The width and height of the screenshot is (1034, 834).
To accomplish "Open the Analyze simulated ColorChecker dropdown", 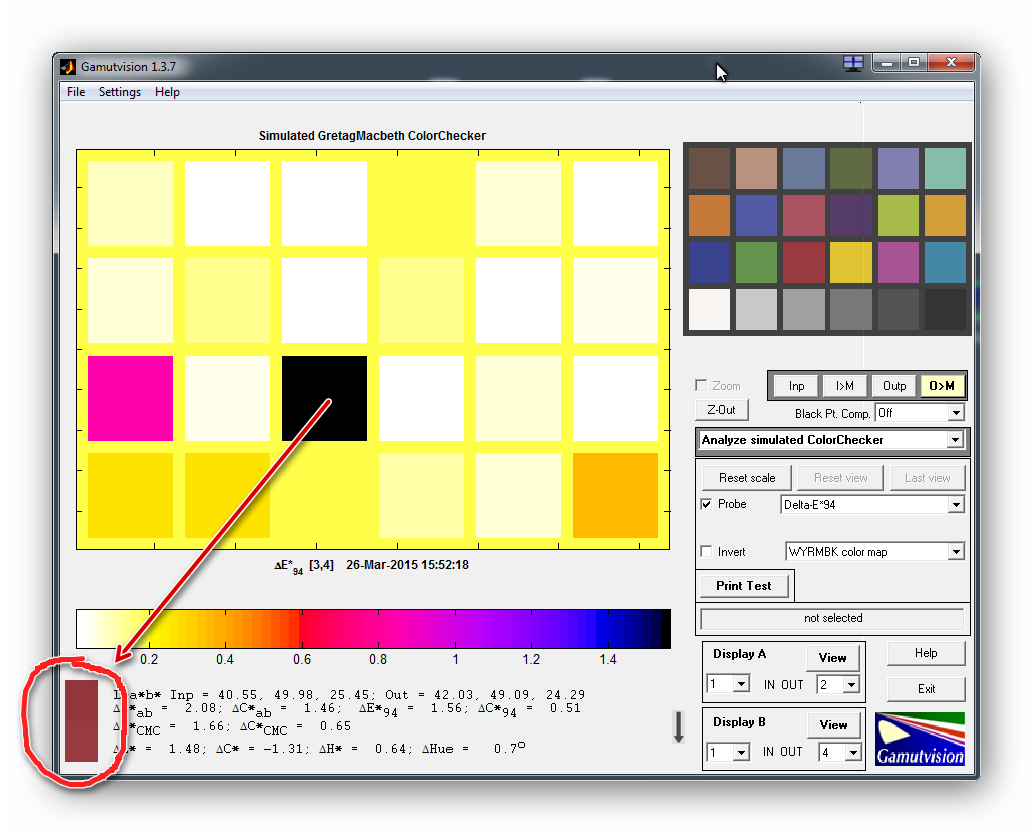I will point(954,440).
